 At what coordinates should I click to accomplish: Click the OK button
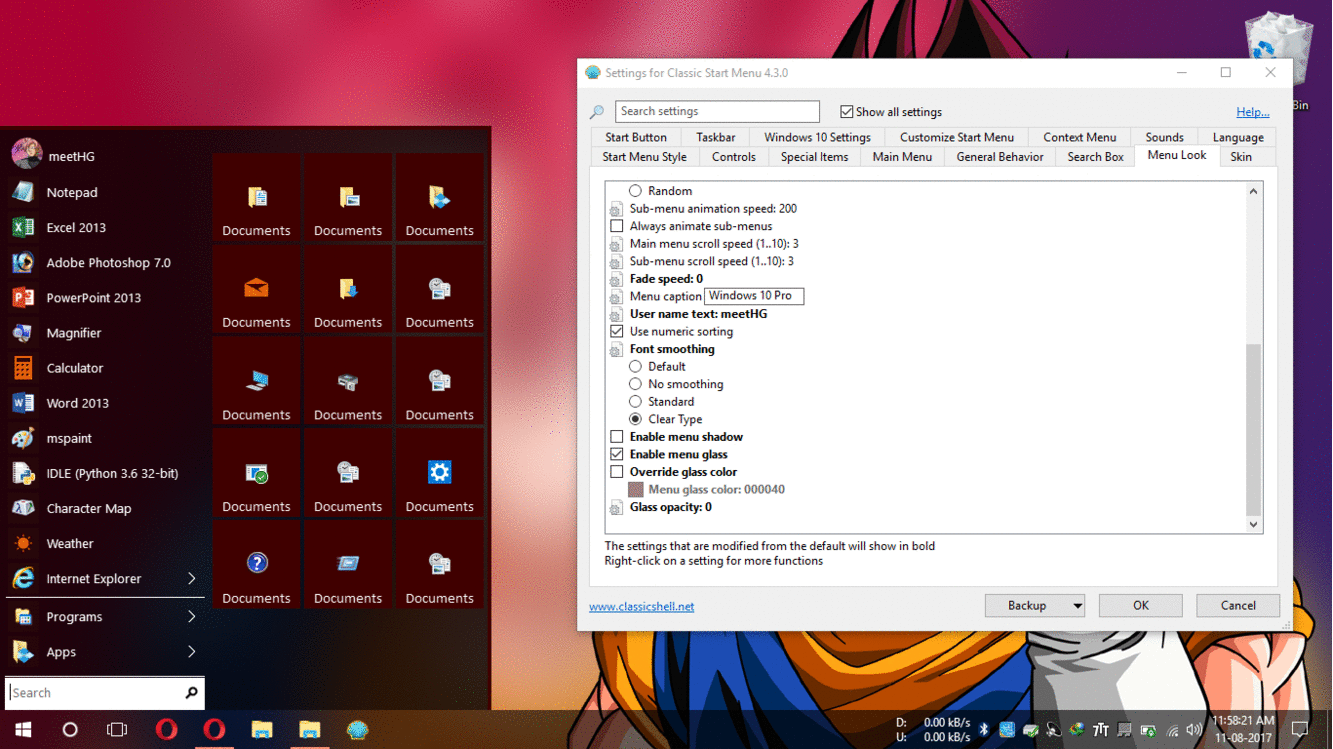[1140, 606]
